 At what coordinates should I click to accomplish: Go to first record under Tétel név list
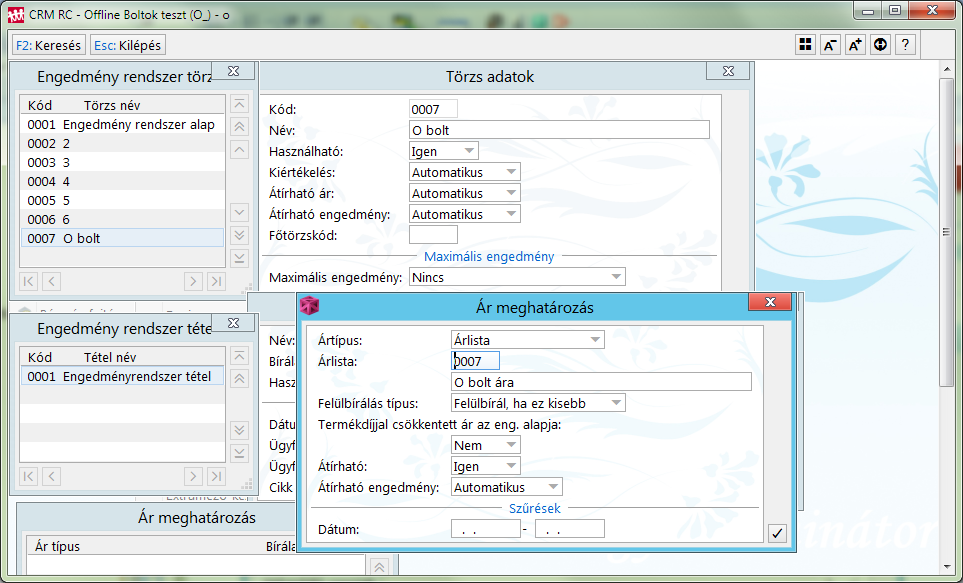28,476
